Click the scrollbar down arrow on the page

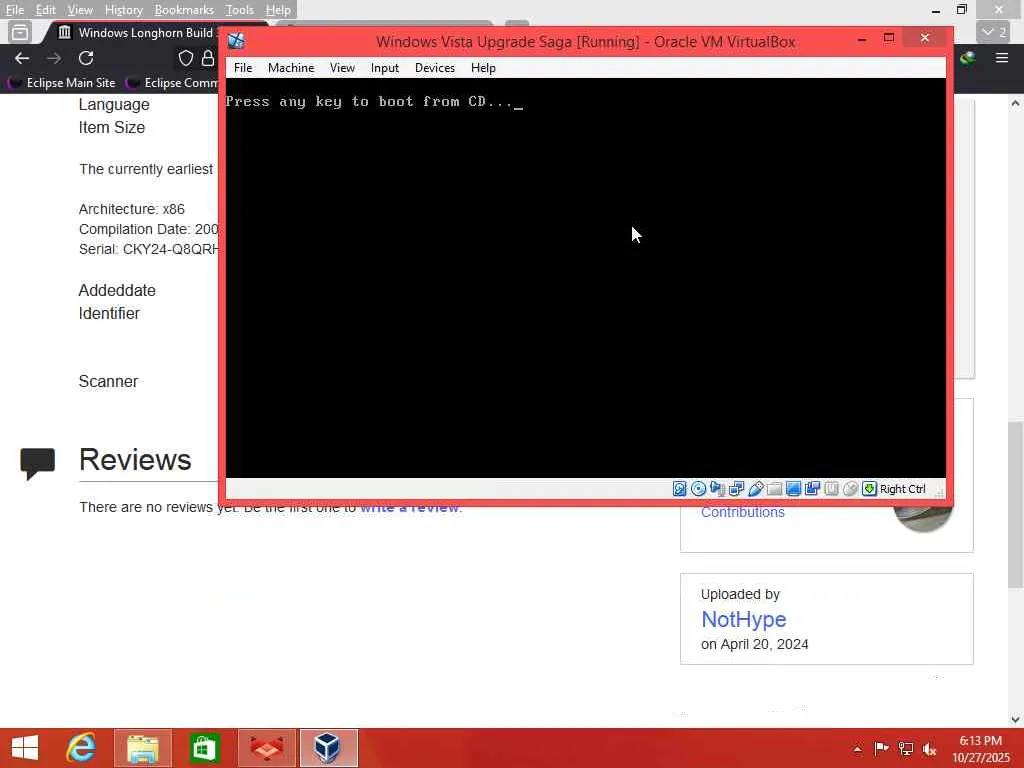click(x=1016, y=720)
